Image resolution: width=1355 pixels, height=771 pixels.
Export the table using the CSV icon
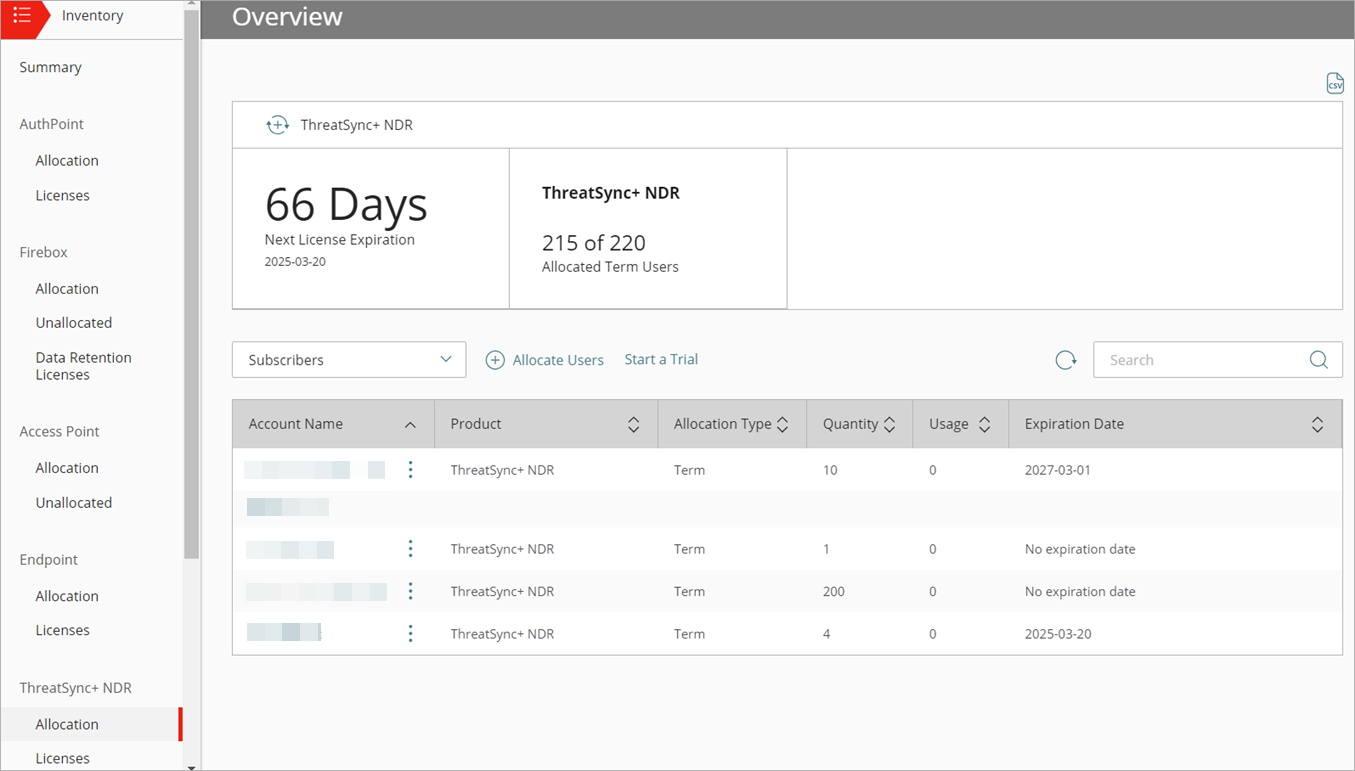pyautogui.click(x=1335, y=83)
